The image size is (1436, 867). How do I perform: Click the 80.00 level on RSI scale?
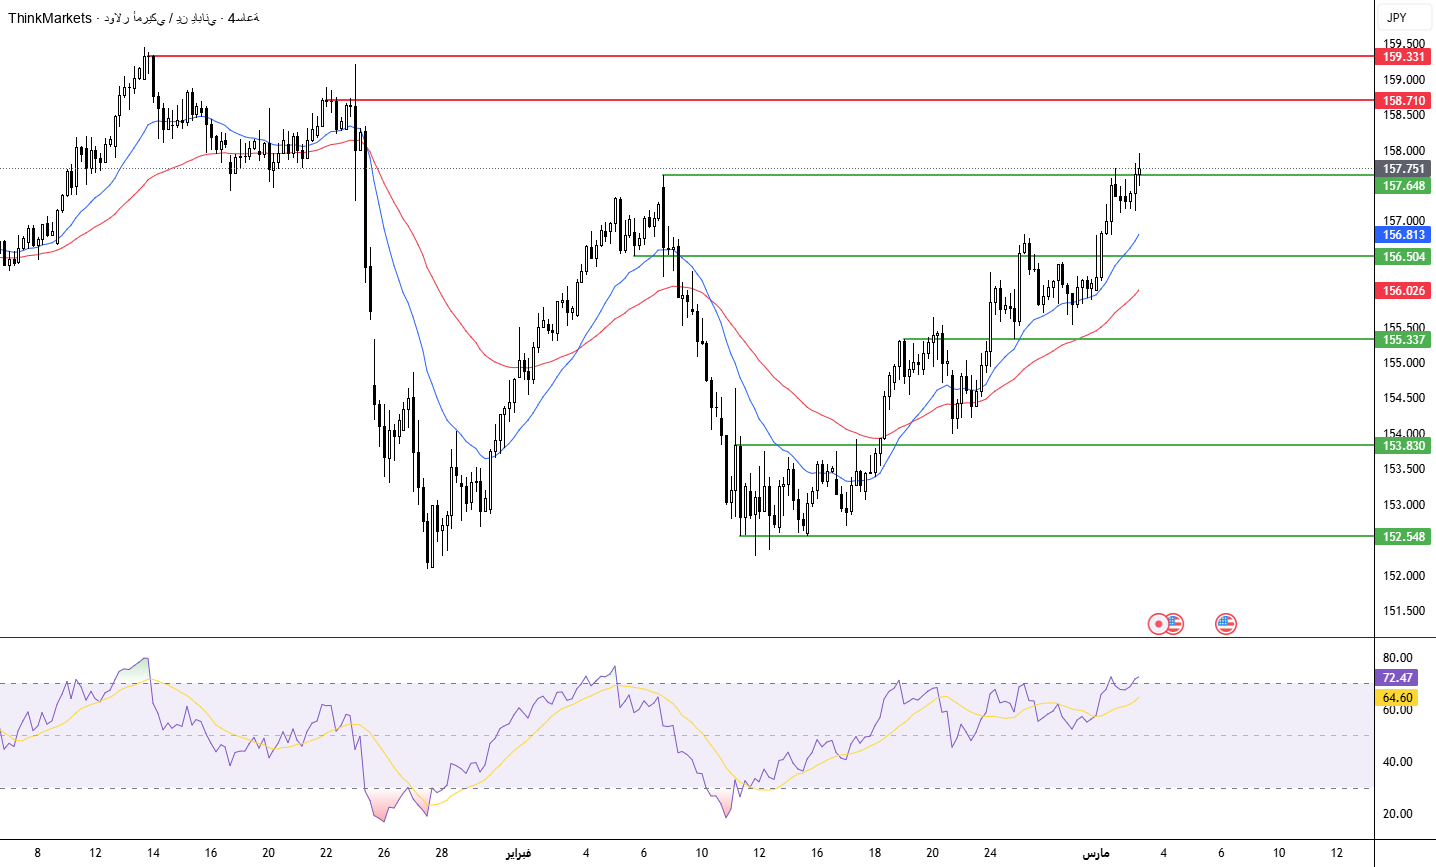1397,658
